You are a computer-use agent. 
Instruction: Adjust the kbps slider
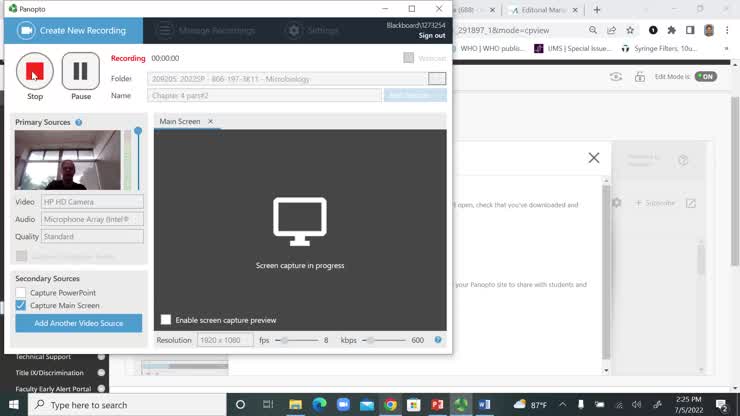(x=371, y=340)
